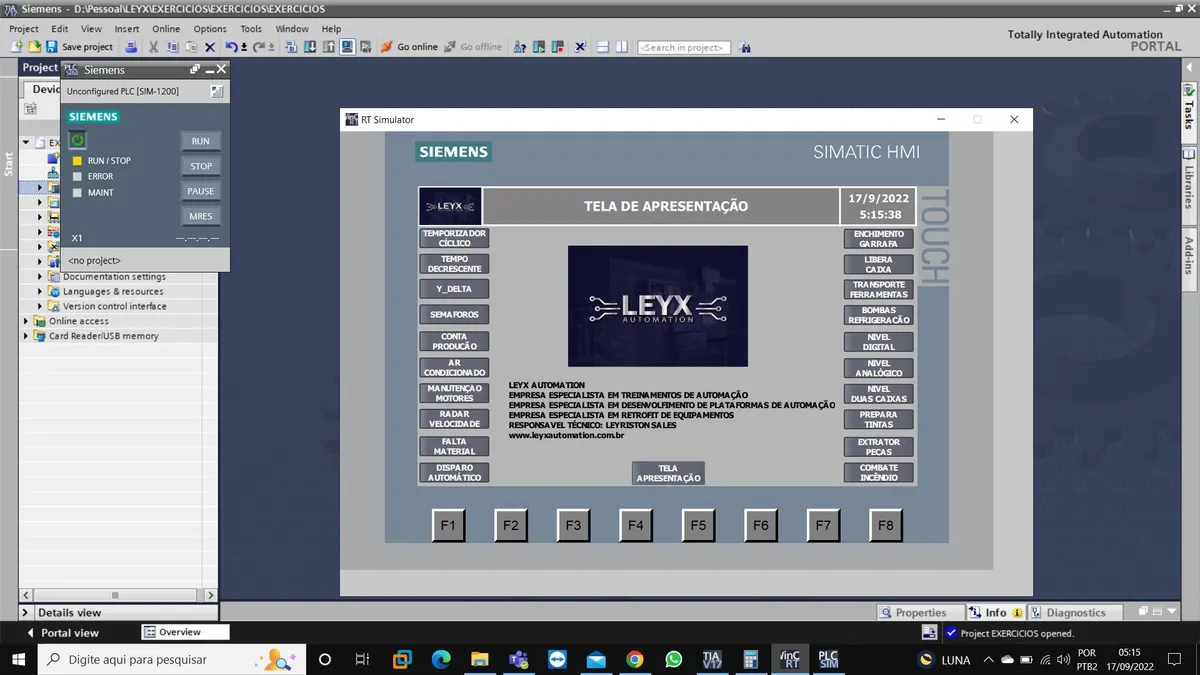The width and height of the screenshot is (1200, 675).
Task: Toggle the PLCSIM green power button
Action: pyautogui.click(x=78, y=140)
